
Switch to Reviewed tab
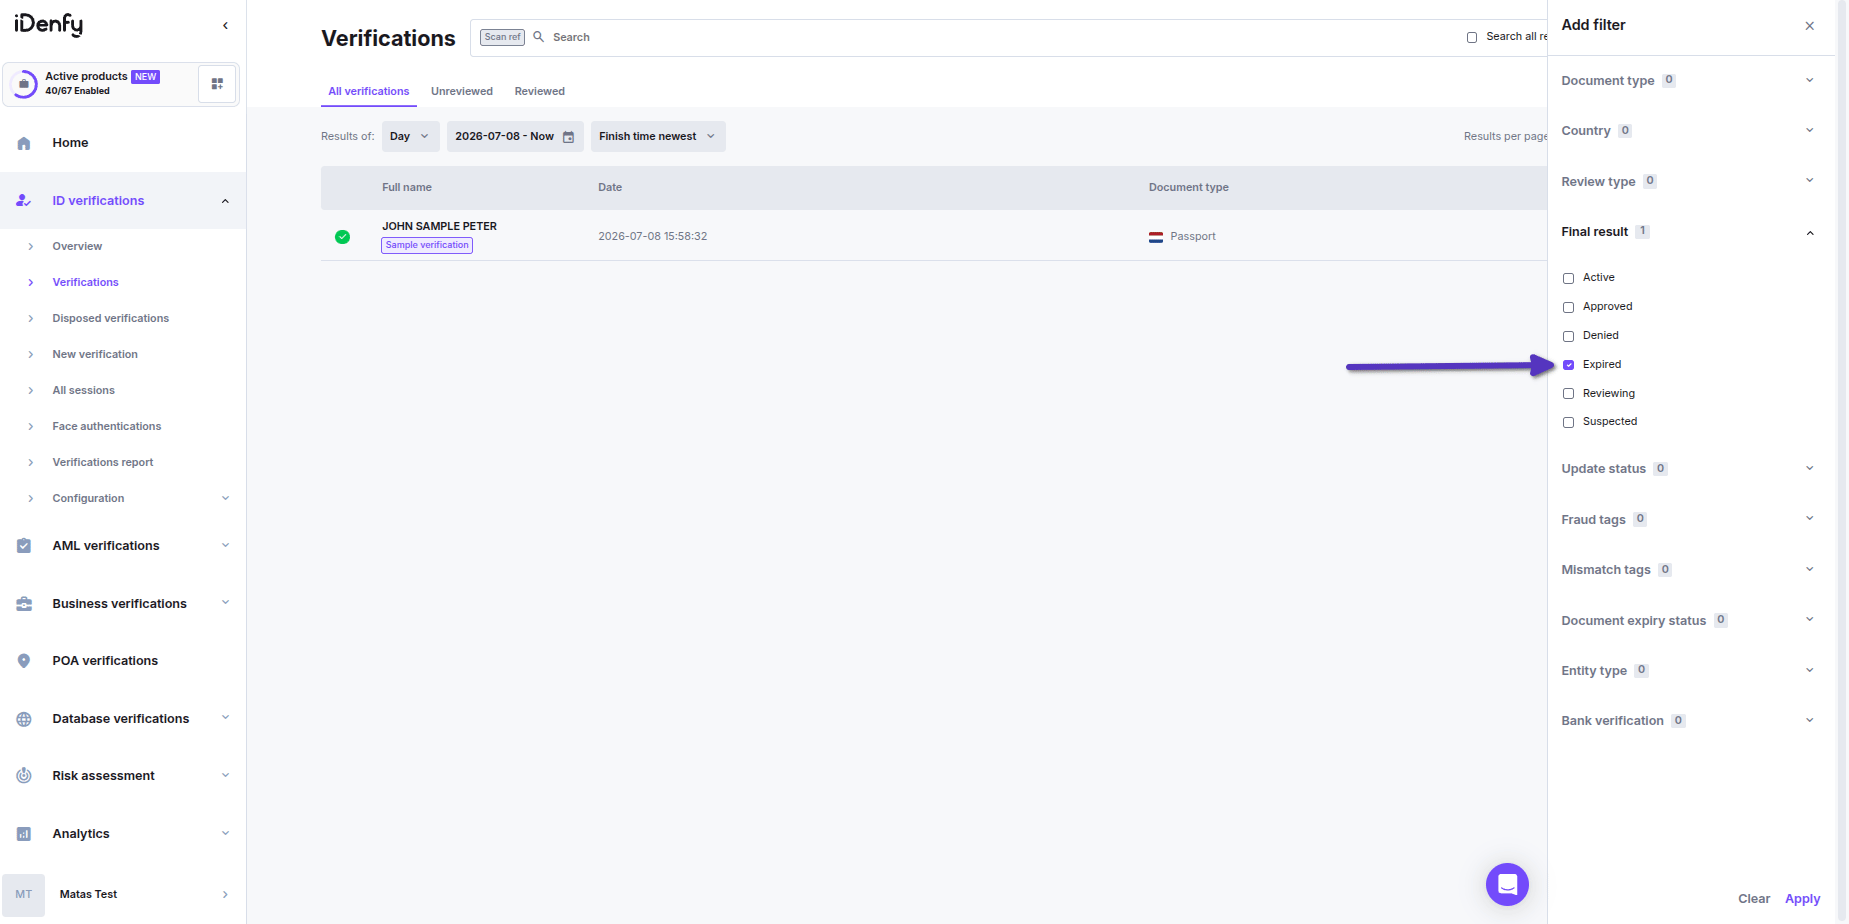tap(540, 91)
